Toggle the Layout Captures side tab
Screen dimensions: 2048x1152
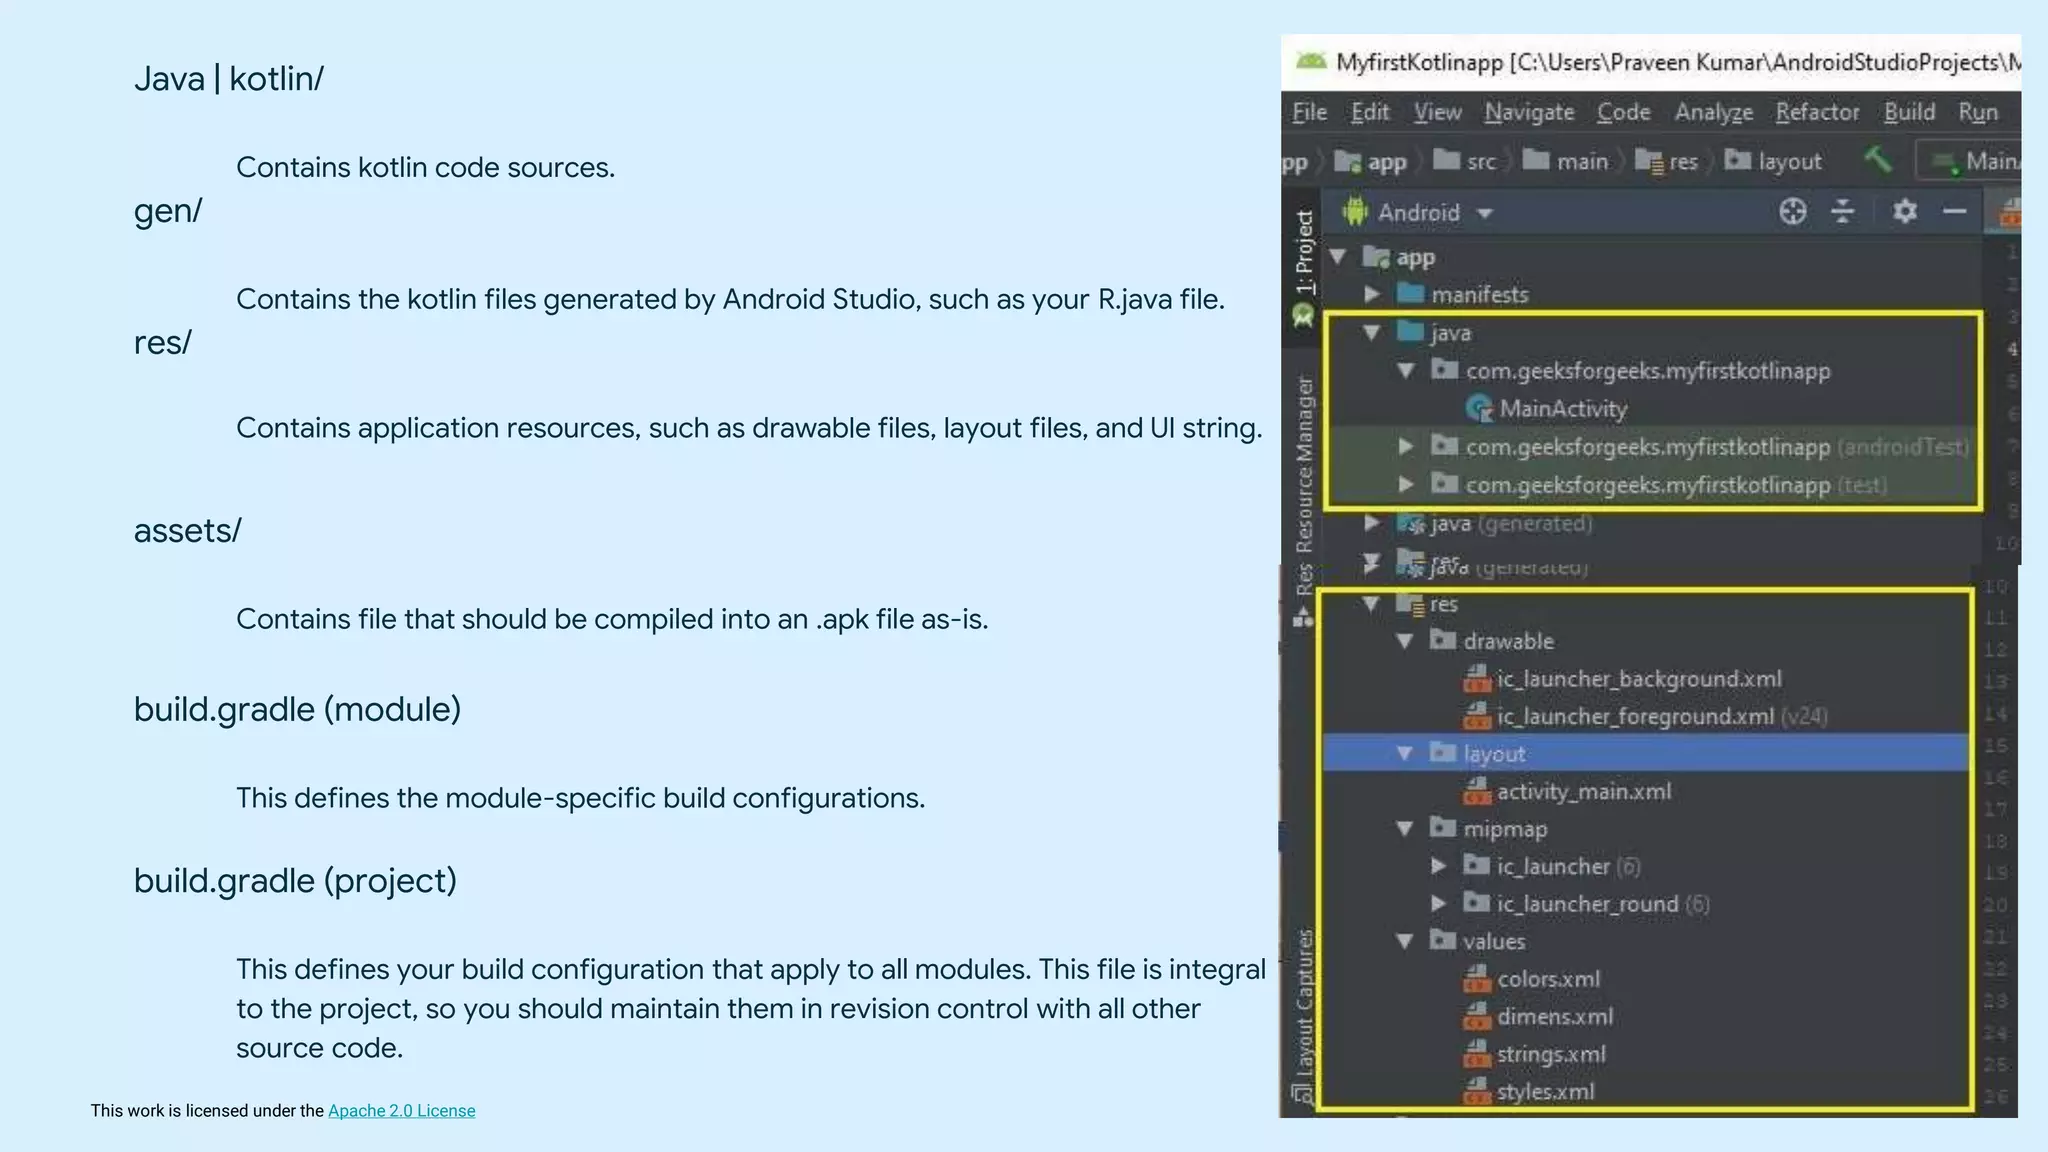[x=1304, y=1002]
